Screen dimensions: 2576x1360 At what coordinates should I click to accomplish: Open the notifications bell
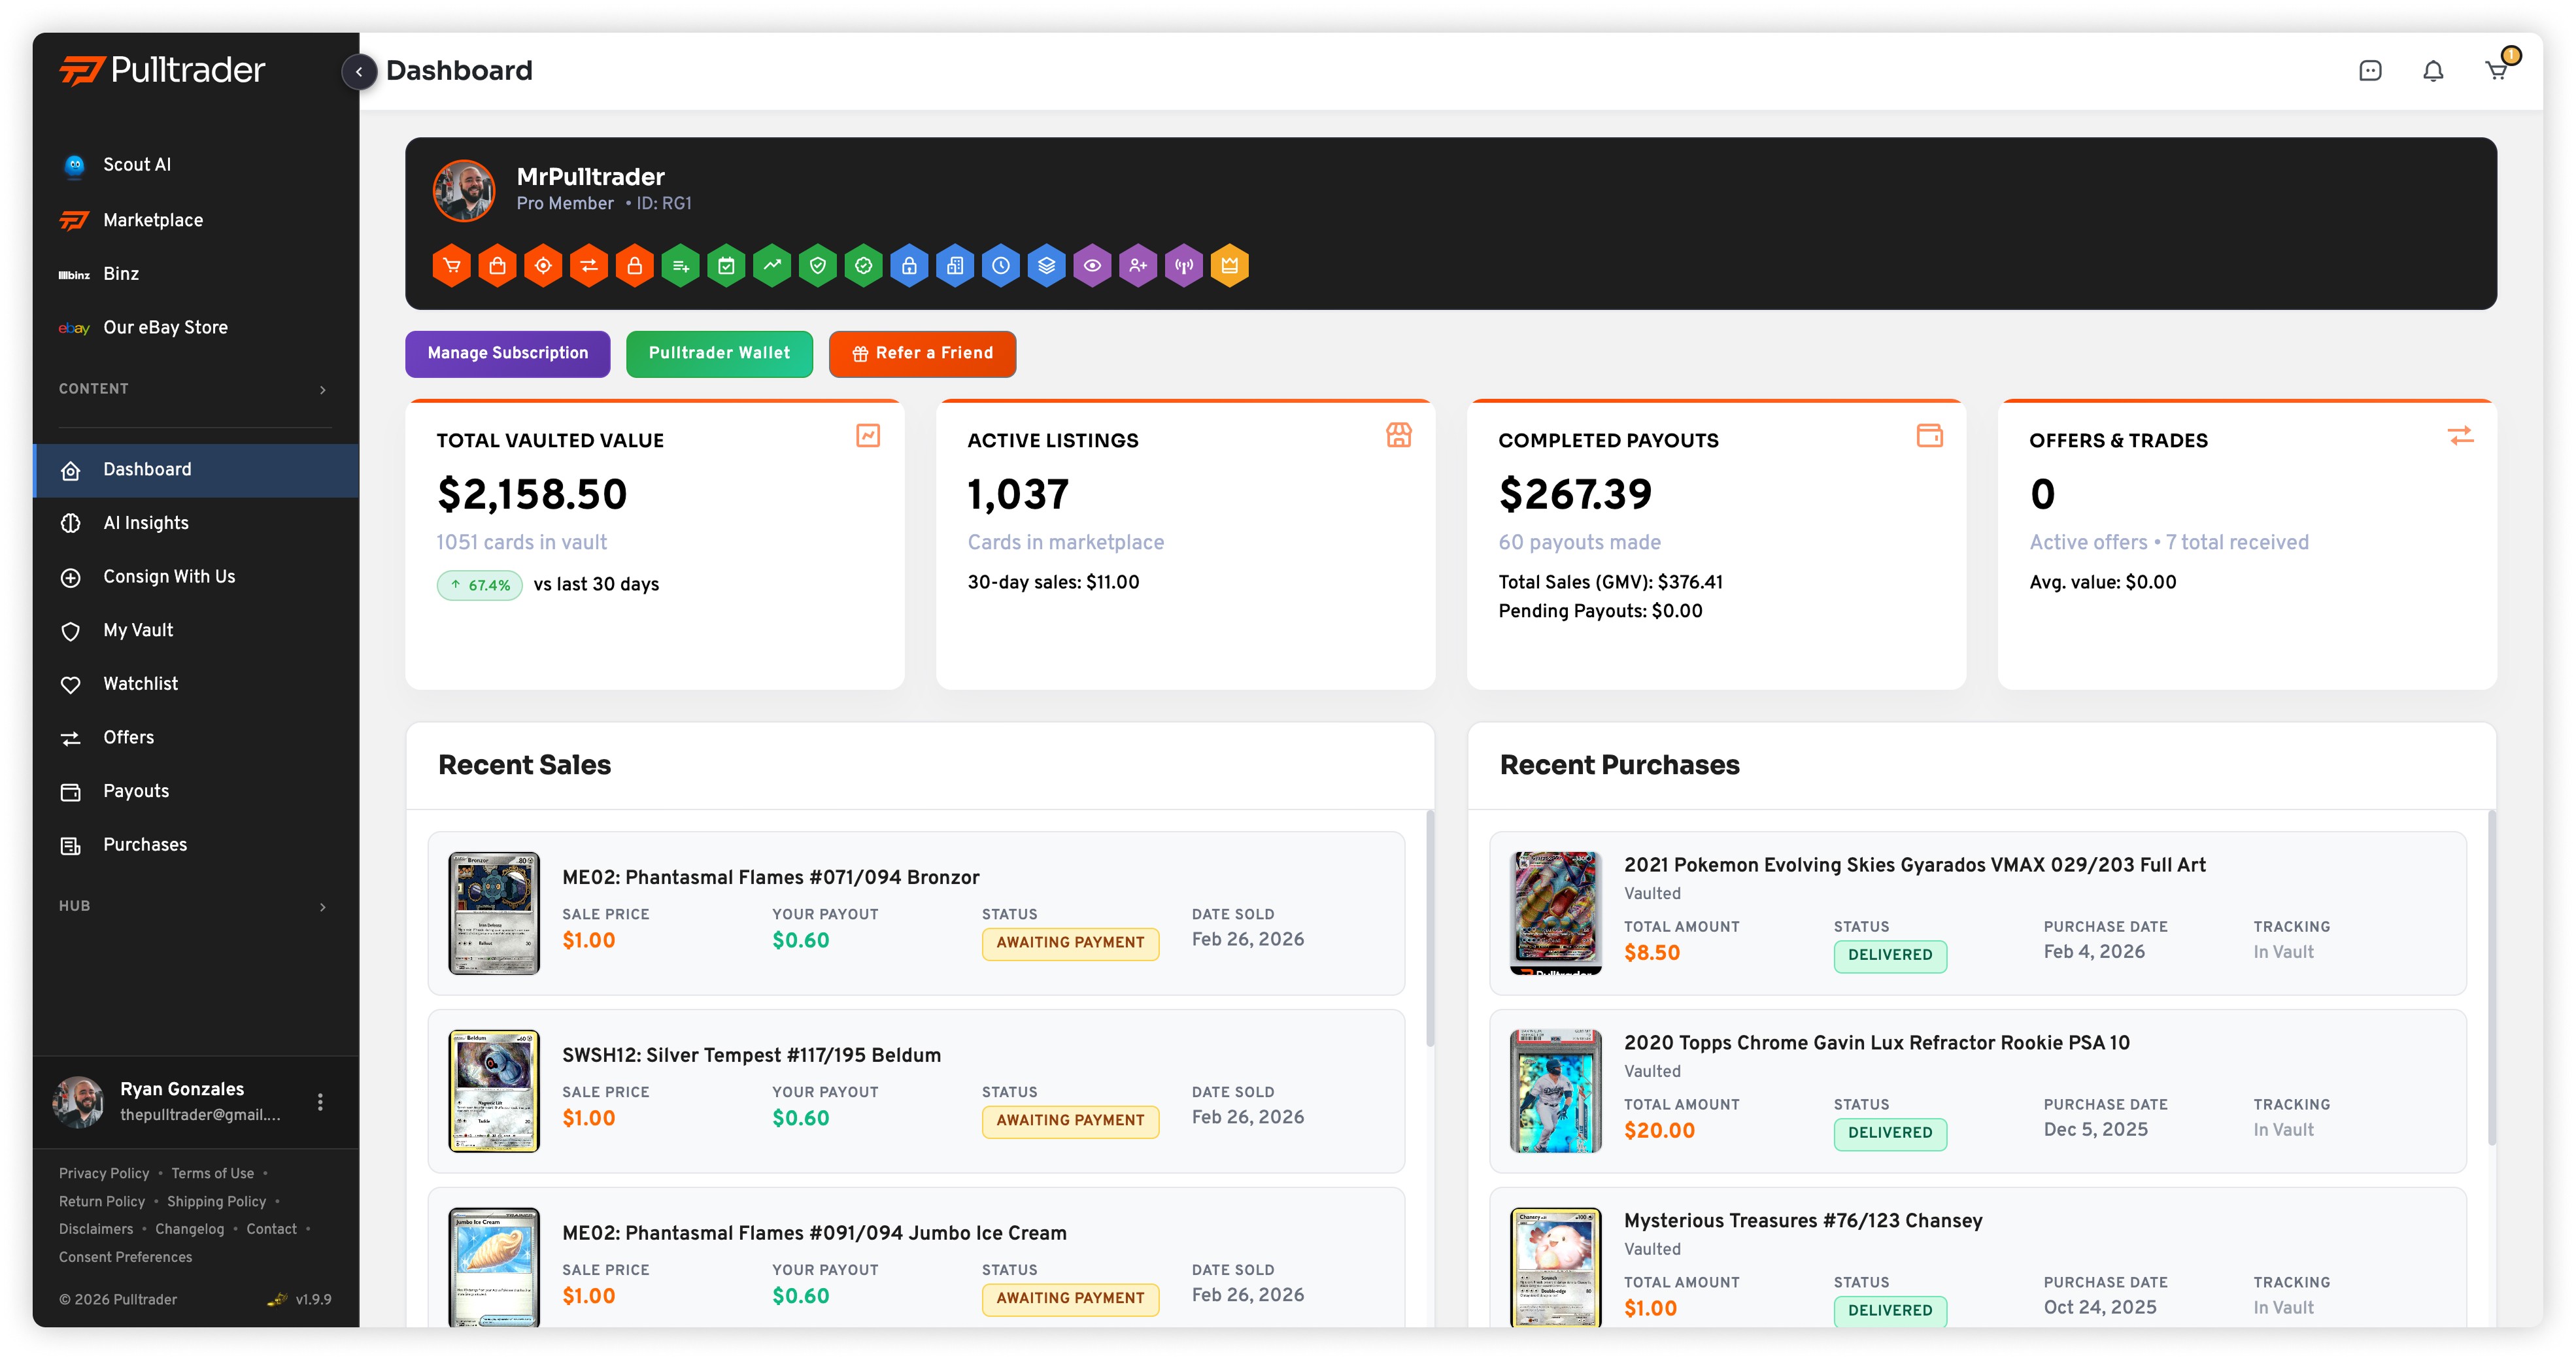2433,71
